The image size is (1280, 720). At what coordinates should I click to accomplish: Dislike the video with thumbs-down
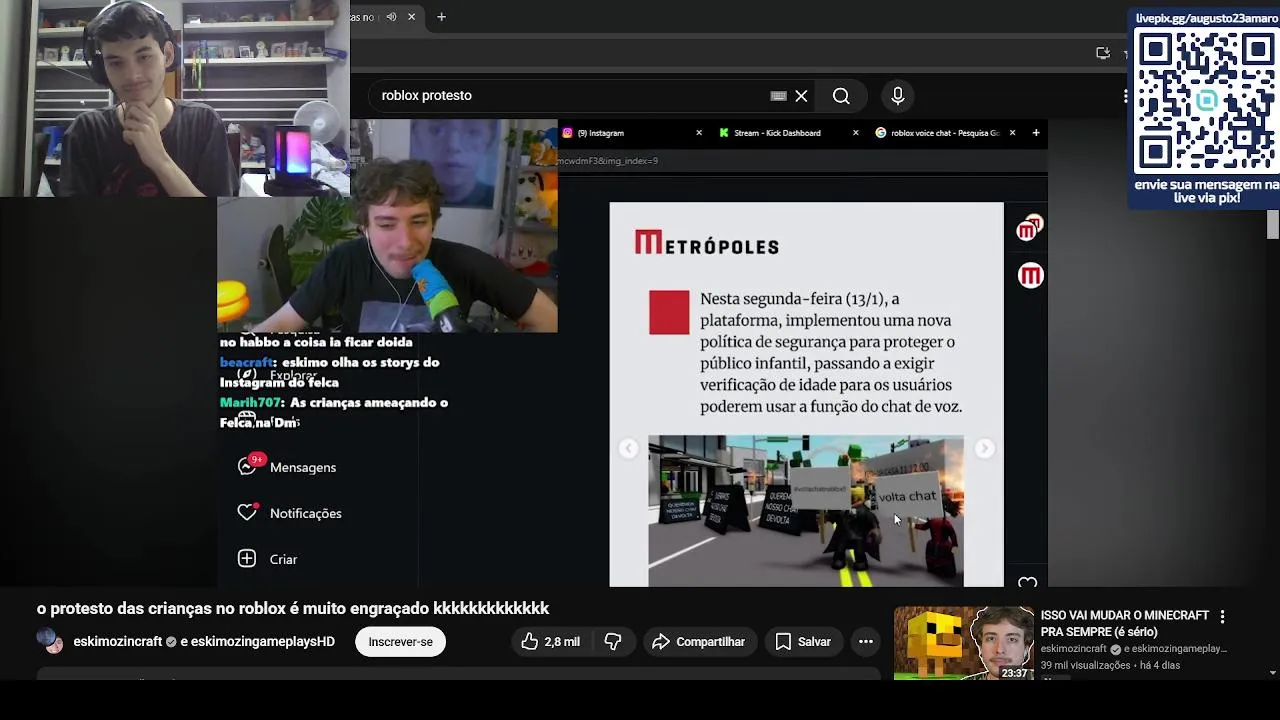point(614,642)
